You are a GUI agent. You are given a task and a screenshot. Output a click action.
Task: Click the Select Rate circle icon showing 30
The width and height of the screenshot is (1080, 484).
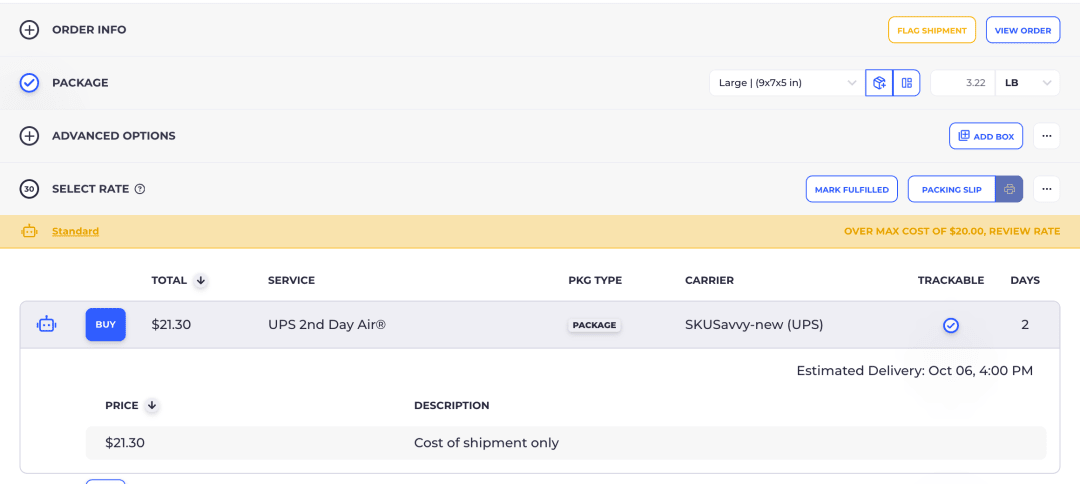pos(29,189)
